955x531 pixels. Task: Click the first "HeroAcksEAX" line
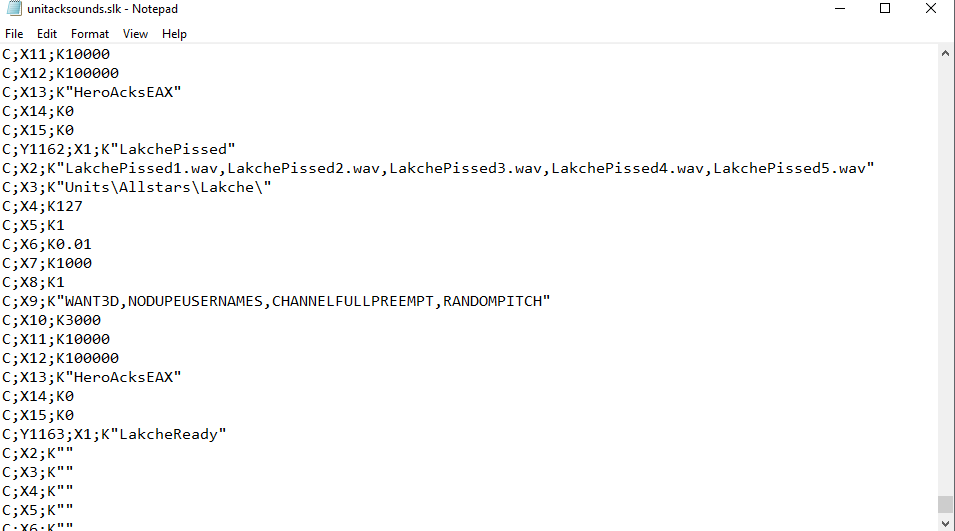click(x=91, y=92)
